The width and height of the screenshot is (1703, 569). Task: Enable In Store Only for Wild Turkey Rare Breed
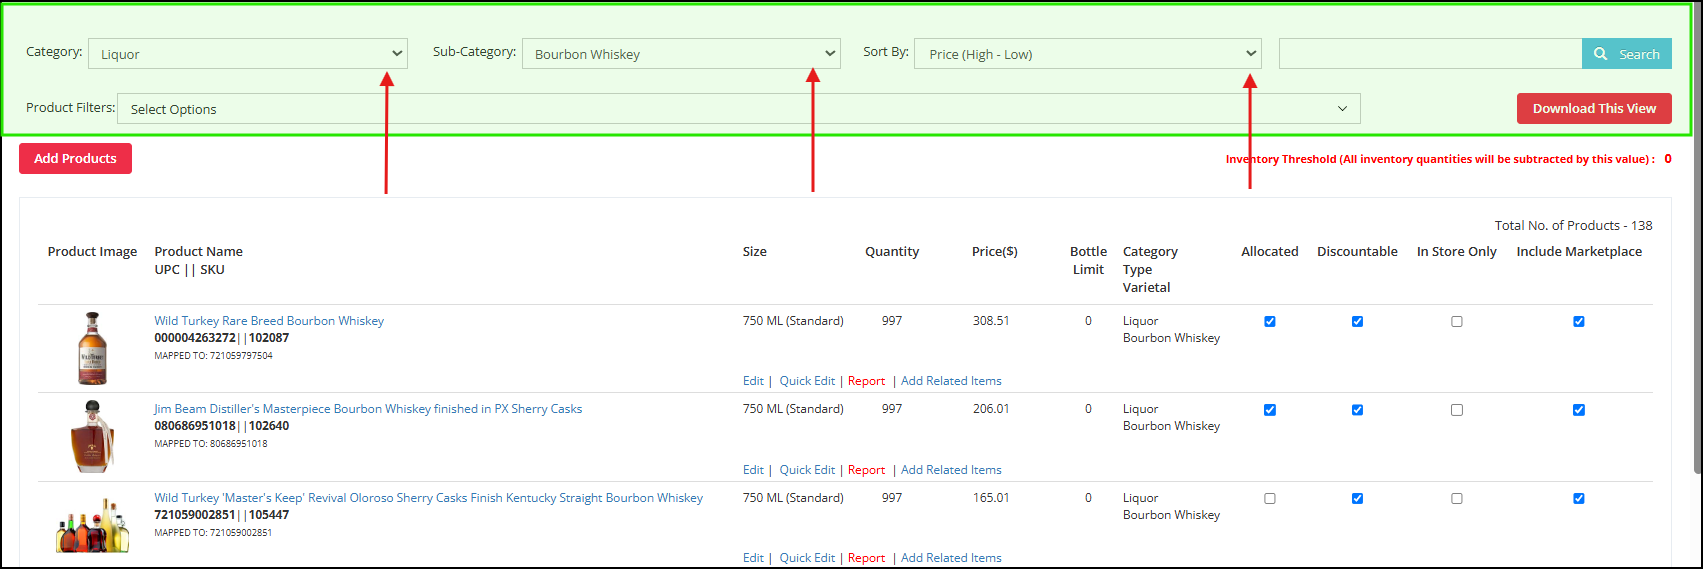tap(1457, 321)
